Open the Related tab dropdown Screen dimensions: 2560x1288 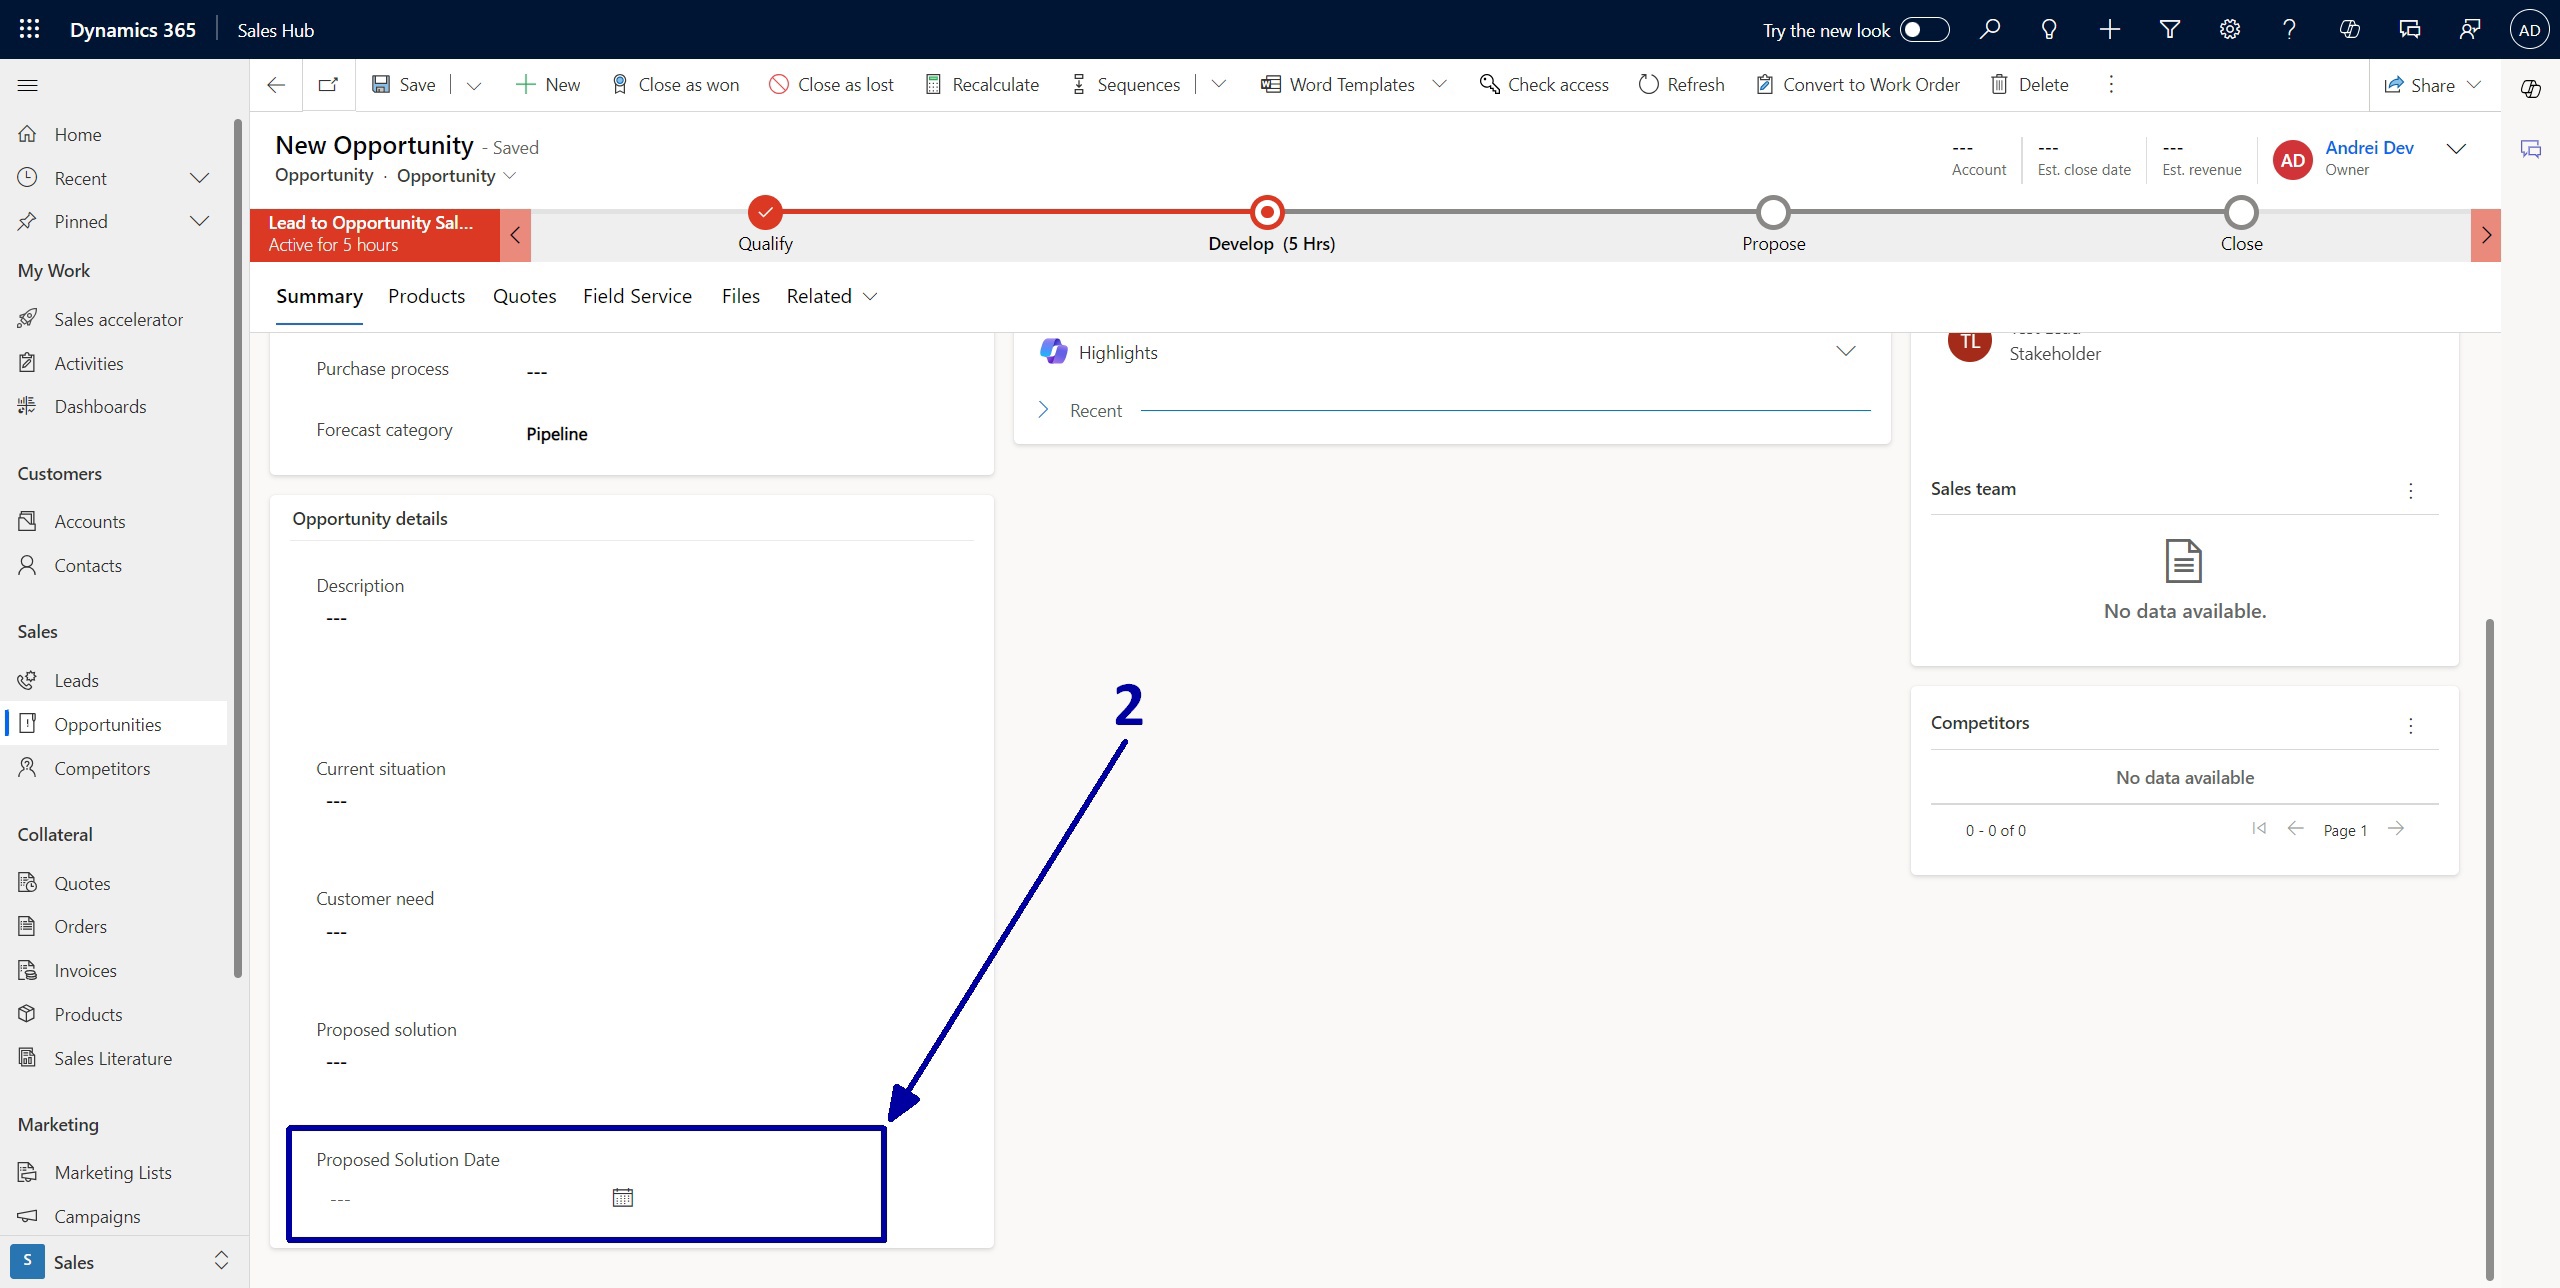point(831,296)
